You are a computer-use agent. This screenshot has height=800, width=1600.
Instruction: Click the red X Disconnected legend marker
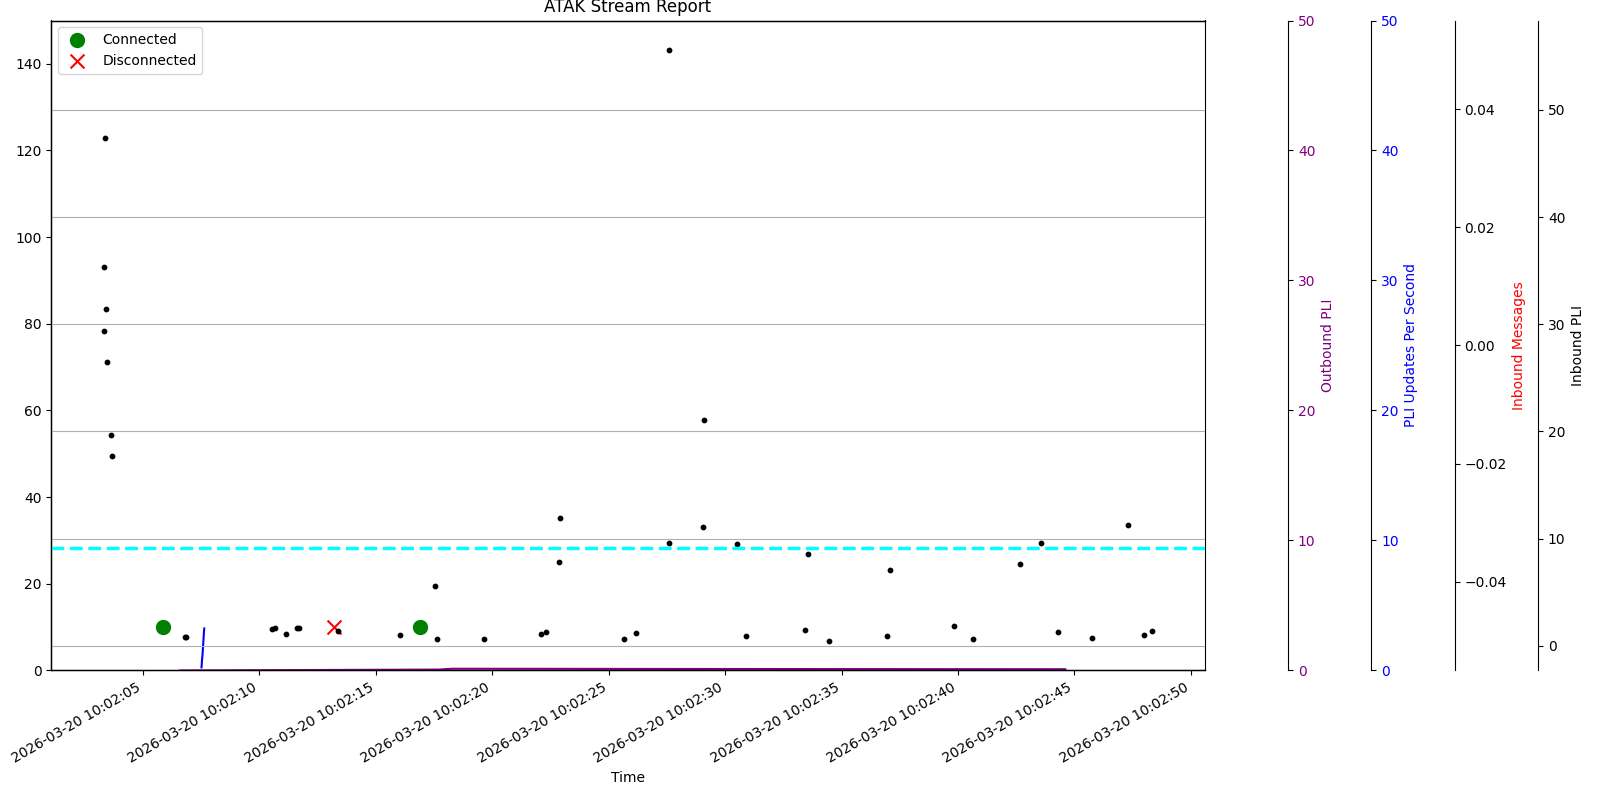point(77,61)
